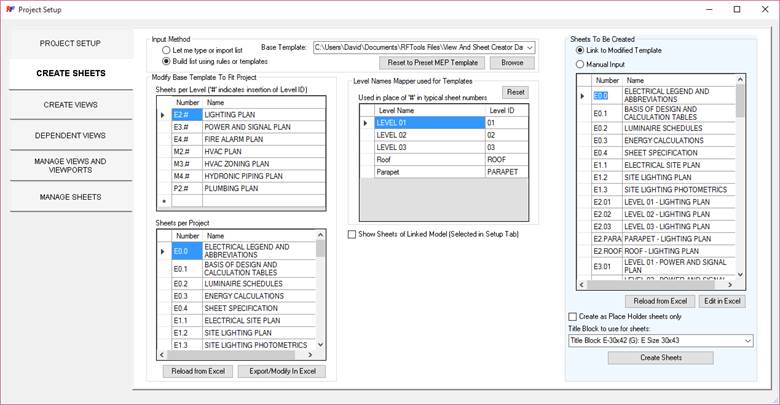Open the Create Views tab
This screenshot has height=405, width=780.
click(71, 104)
